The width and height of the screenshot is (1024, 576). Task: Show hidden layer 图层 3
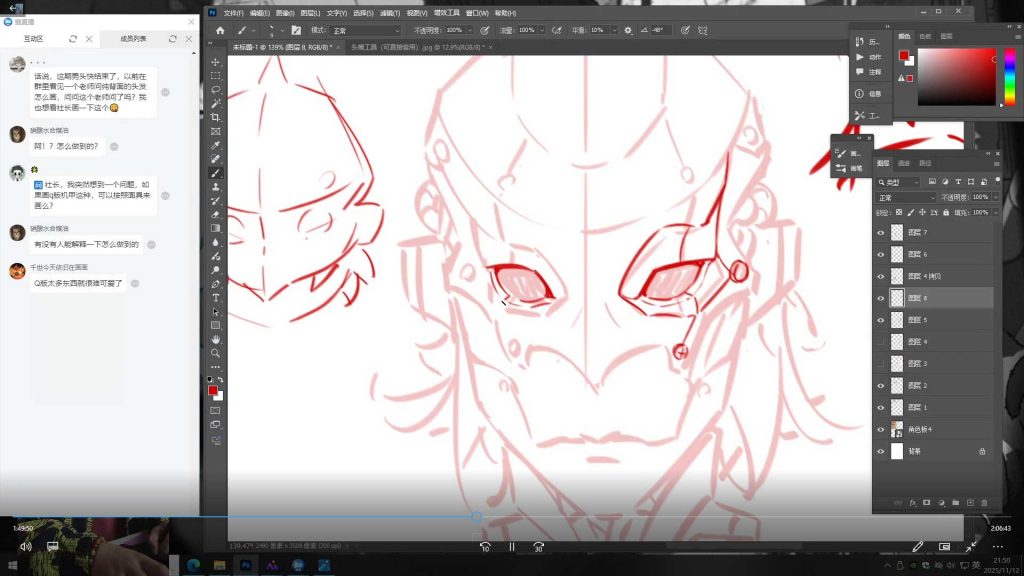881,364
